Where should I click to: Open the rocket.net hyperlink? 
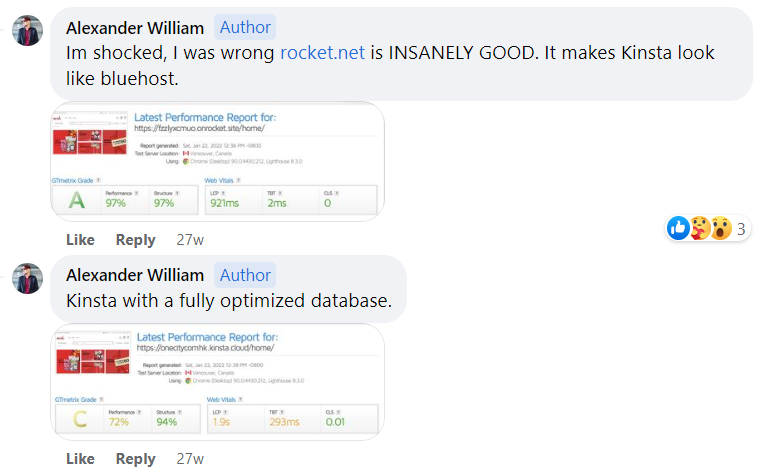(322, 53)
